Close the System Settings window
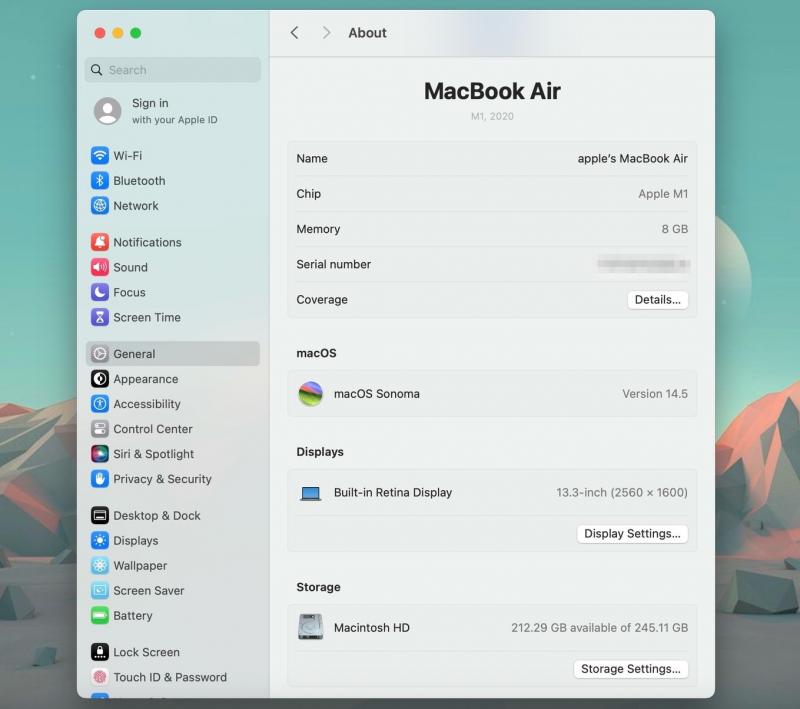 [100, 33]
